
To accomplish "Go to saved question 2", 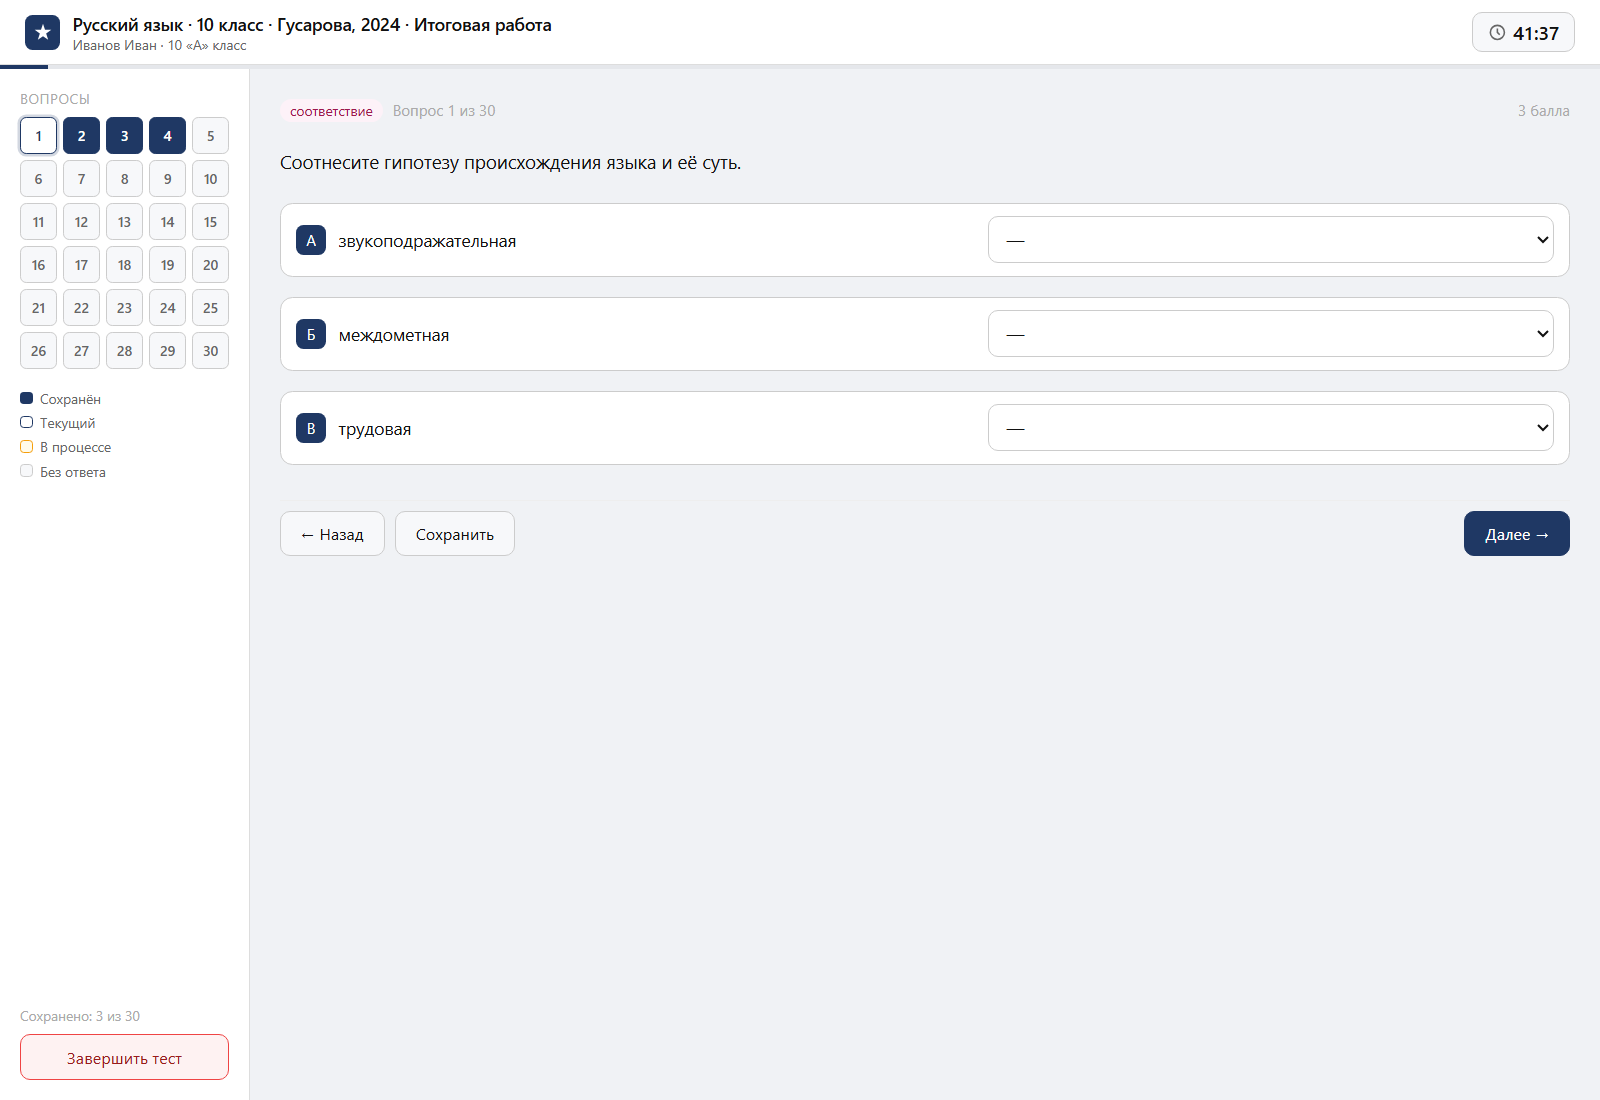I will [81, 136].
